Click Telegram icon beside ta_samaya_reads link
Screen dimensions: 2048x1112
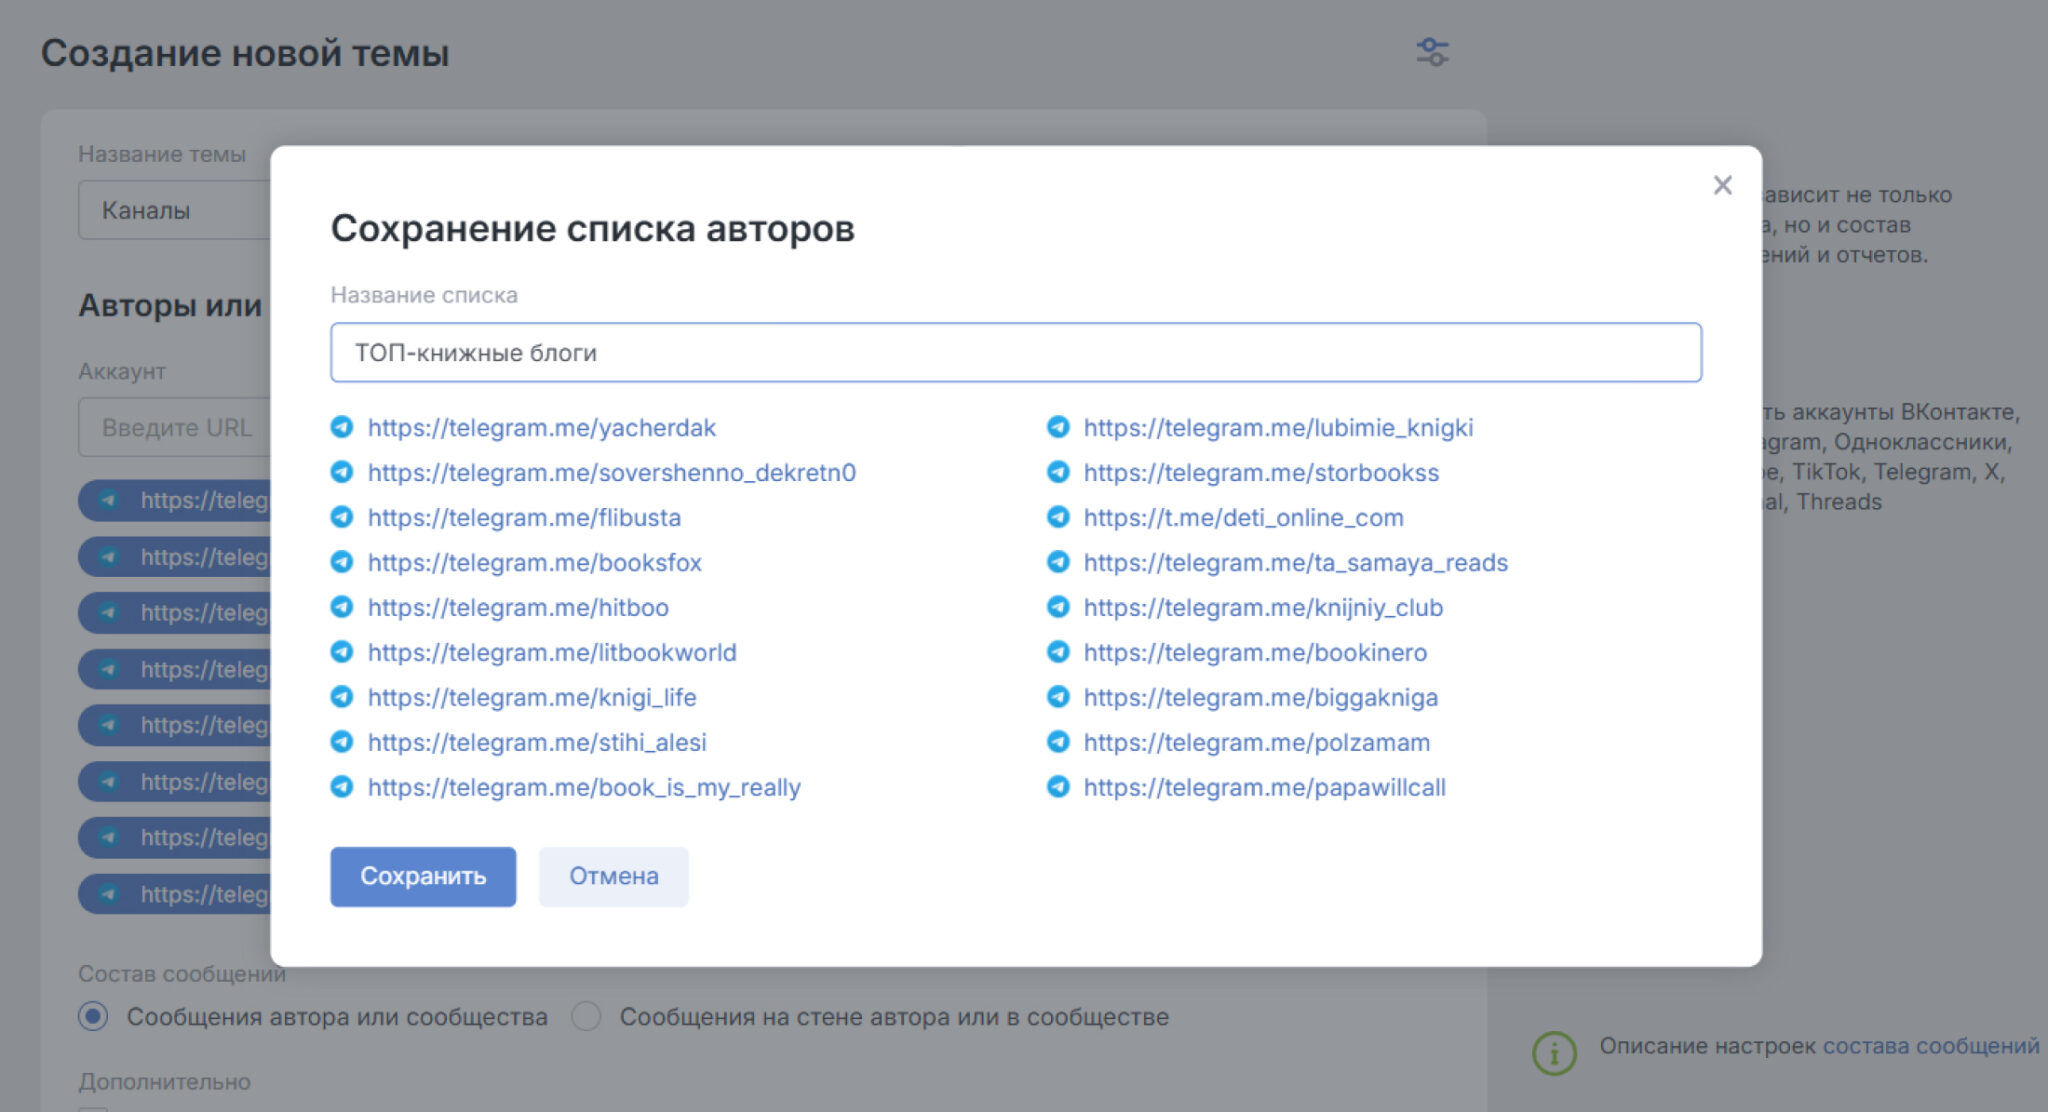pos(1058,562)
